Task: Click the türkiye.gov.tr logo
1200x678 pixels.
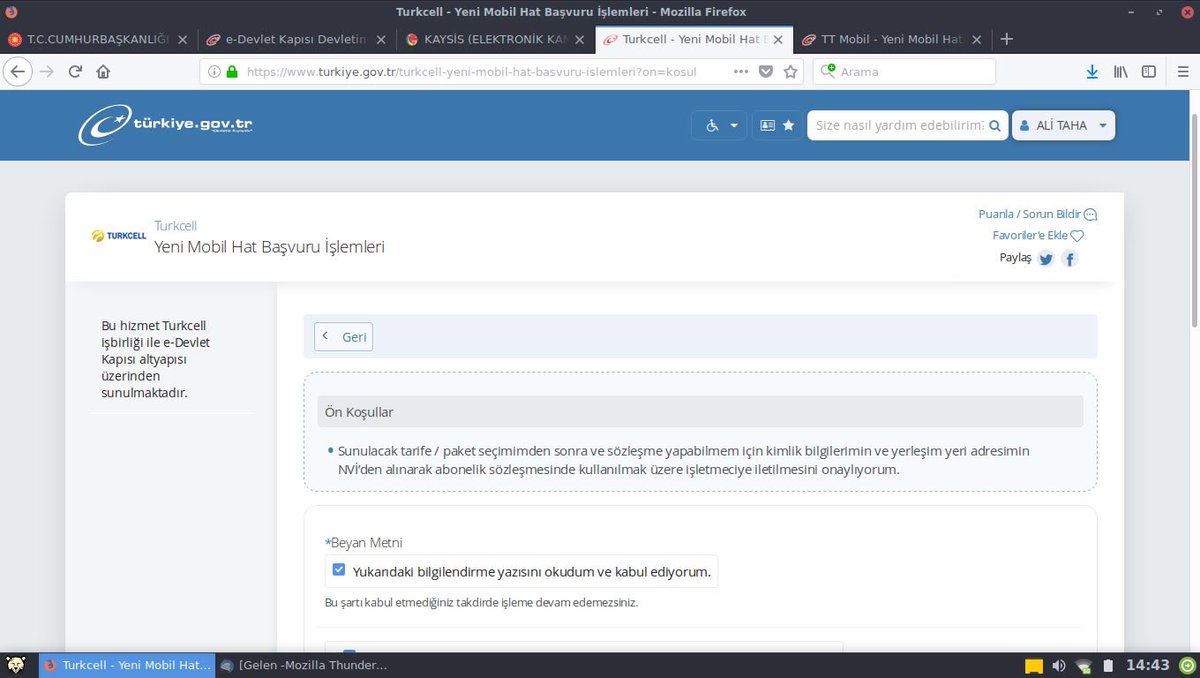Action: pos(166,124)
